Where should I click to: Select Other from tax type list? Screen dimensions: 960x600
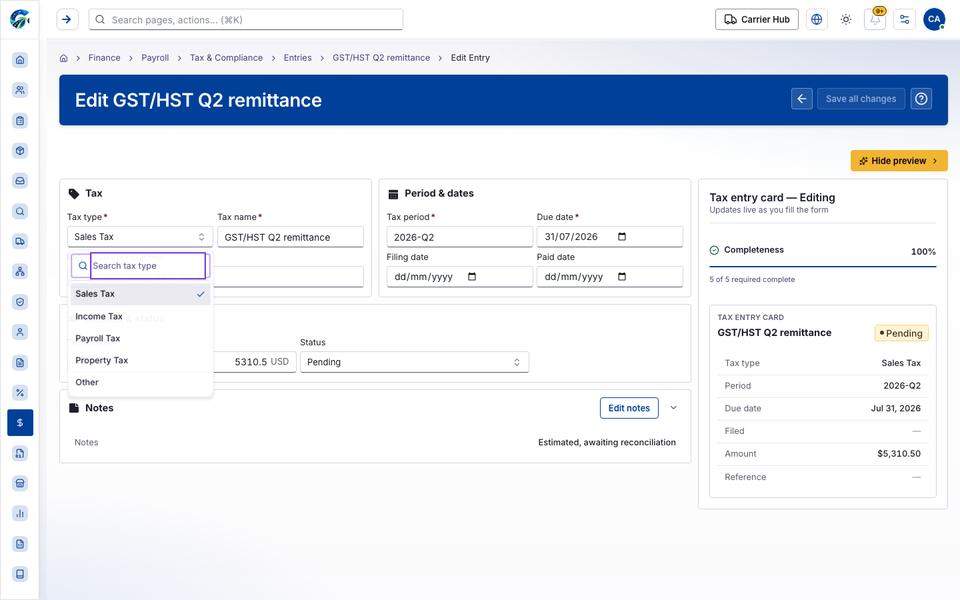tap(140, 383)
